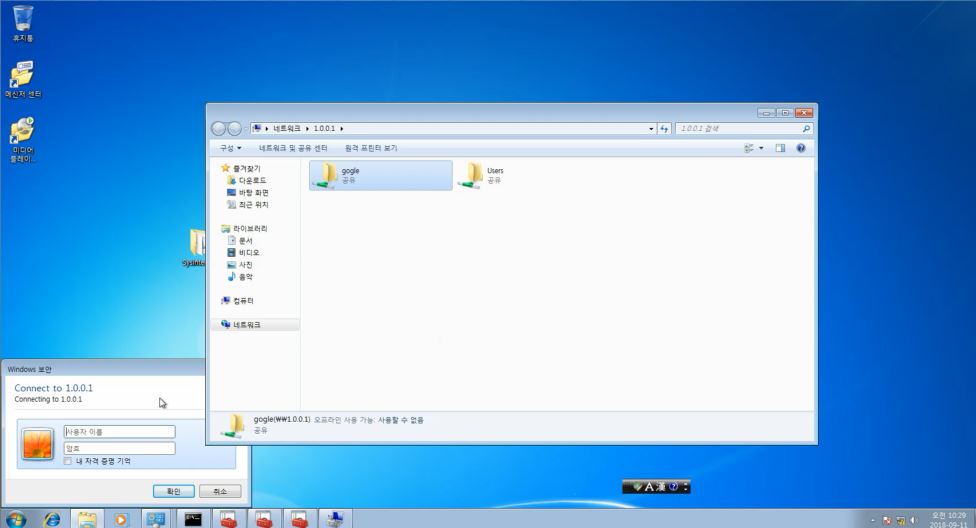Check 내 자격 증명 기억 checkbox
Screen dimensions: 976x528
coord(68,461)
